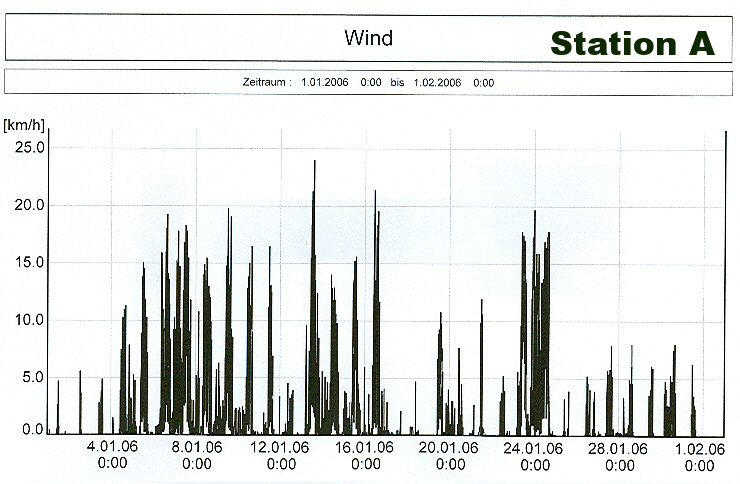
Task: Click the "Zeitraum" period label
Action: (266, 83)
